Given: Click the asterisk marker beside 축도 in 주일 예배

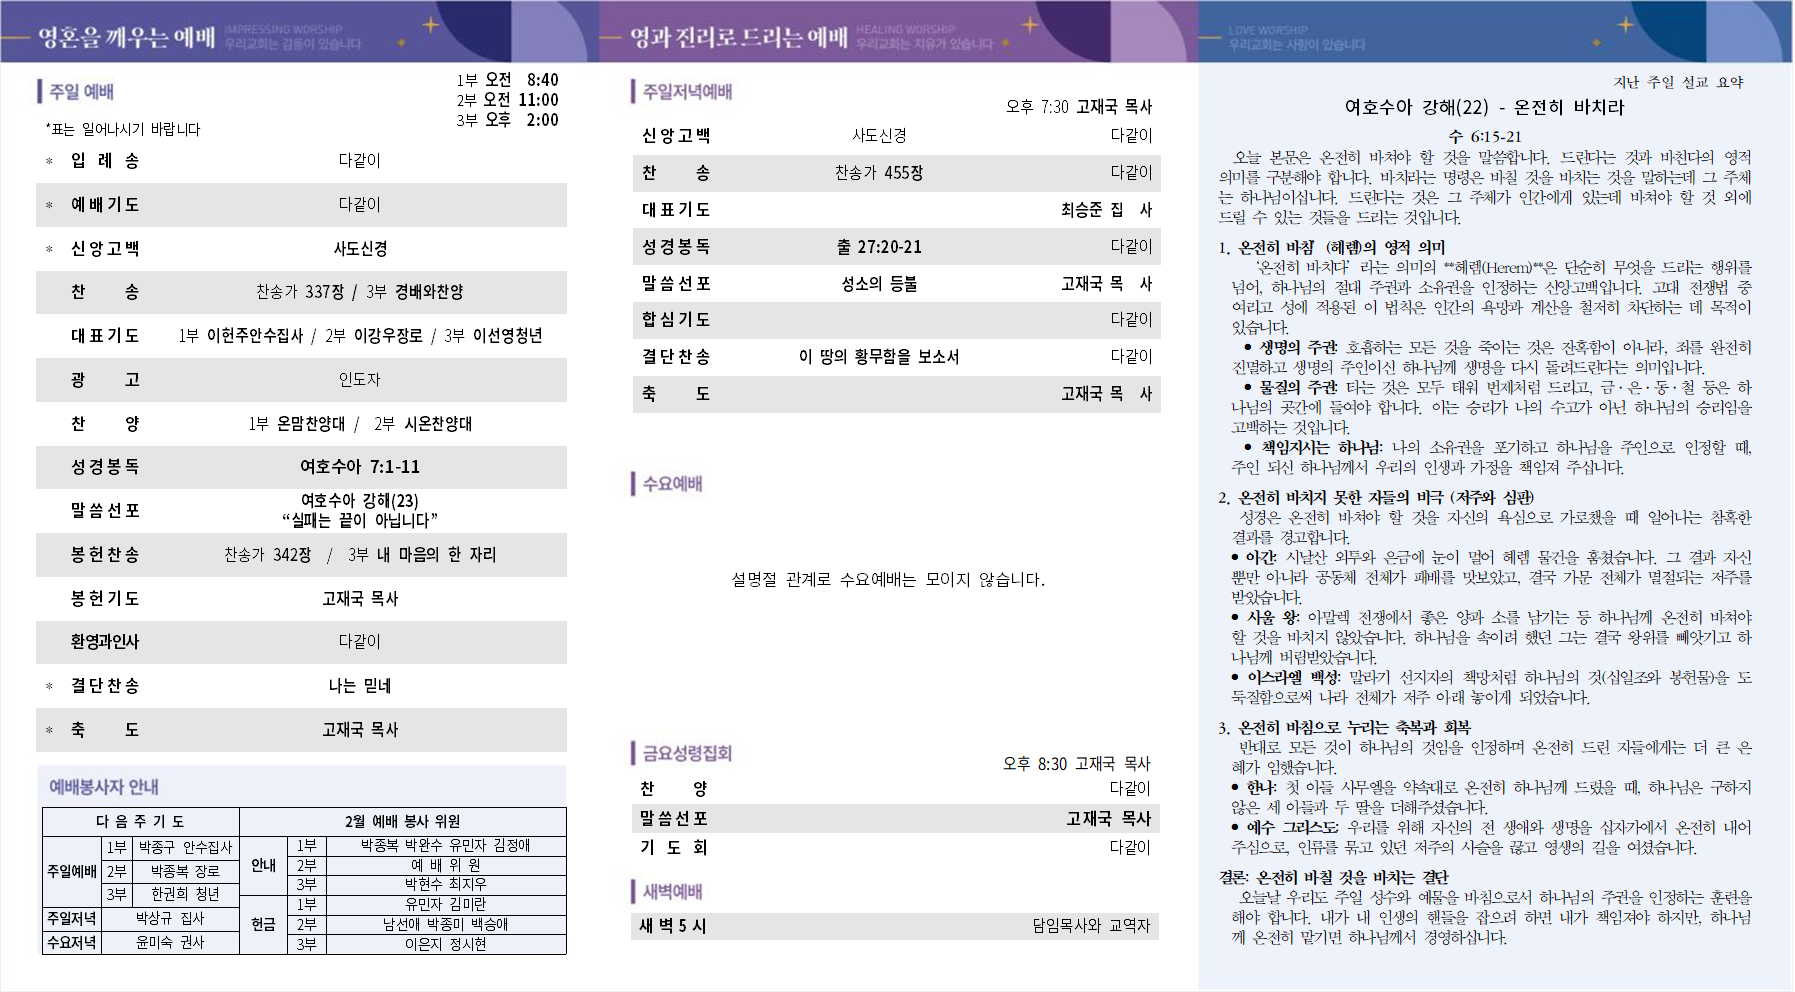Looking at the screenshot, I should point(49,731).
